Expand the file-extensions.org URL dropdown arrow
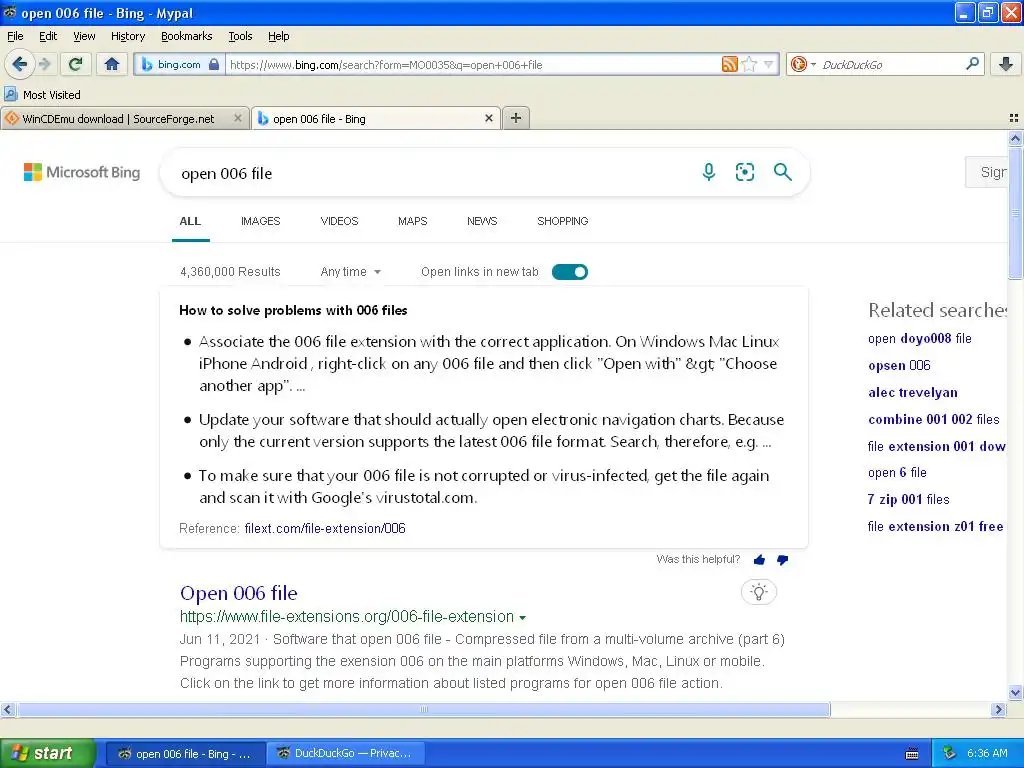Screen dimensions: 1024x768 pyautogui.click(x=522, y=617)
